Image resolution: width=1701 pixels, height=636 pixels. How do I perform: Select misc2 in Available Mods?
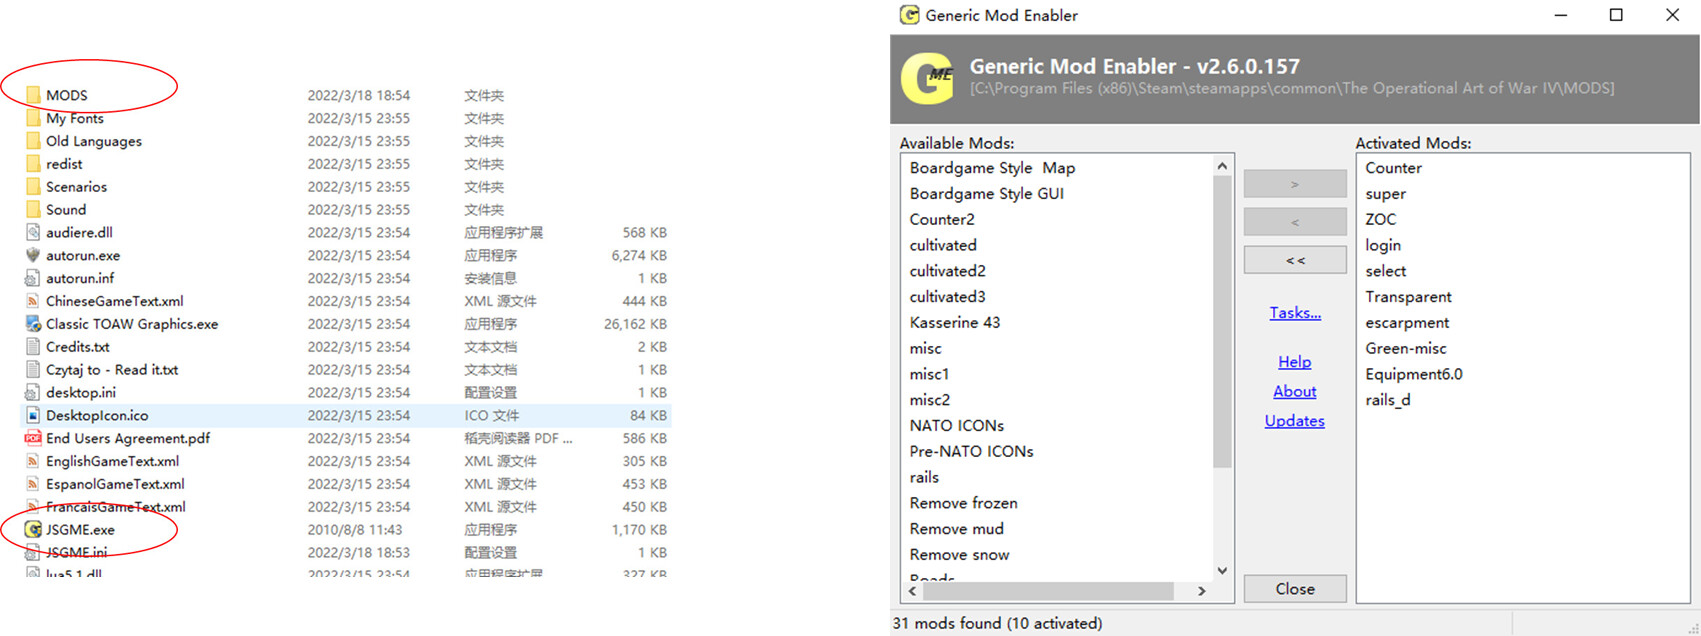[x=930, y=400]
